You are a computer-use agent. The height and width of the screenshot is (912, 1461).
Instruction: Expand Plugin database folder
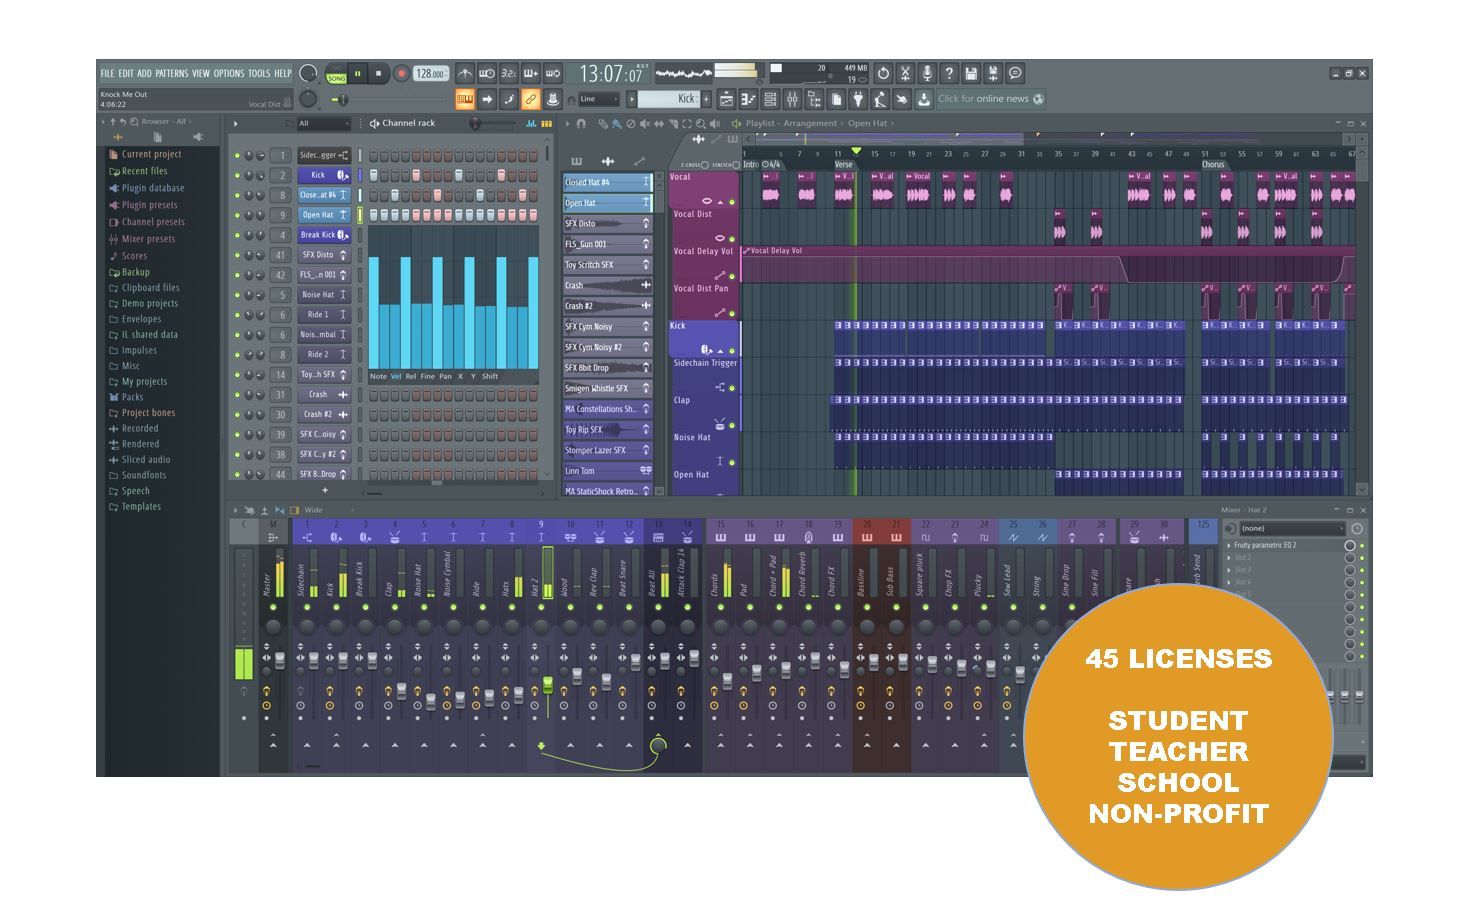(x=146, y=188)
